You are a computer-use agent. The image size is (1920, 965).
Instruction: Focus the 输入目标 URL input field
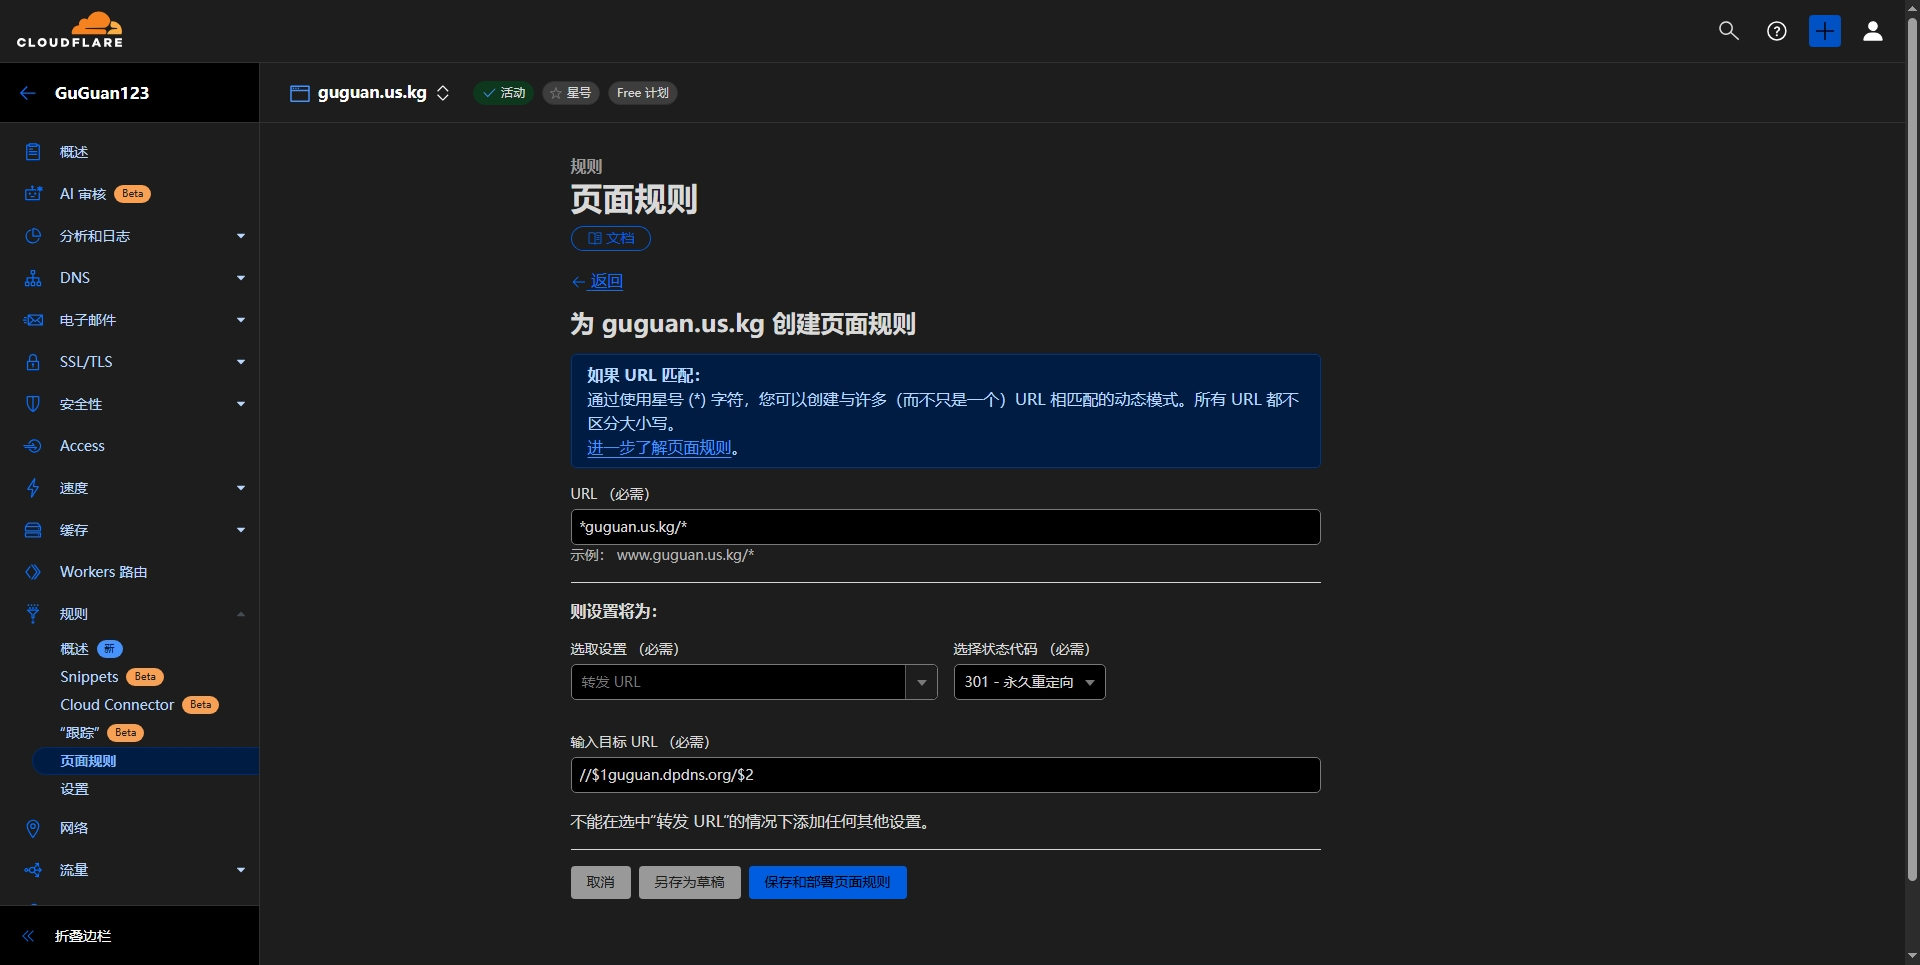[x=946, y=775]
